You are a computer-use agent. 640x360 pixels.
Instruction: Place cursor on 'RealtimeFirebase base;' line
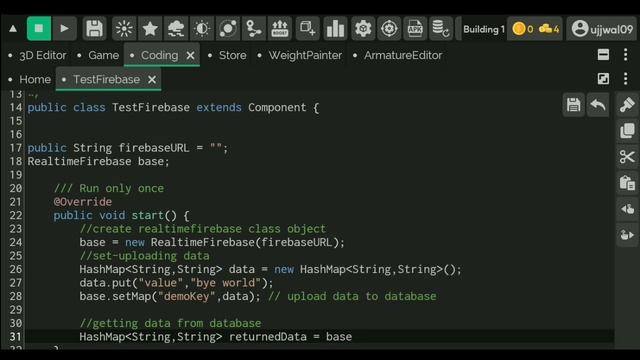tap(98, 161)
